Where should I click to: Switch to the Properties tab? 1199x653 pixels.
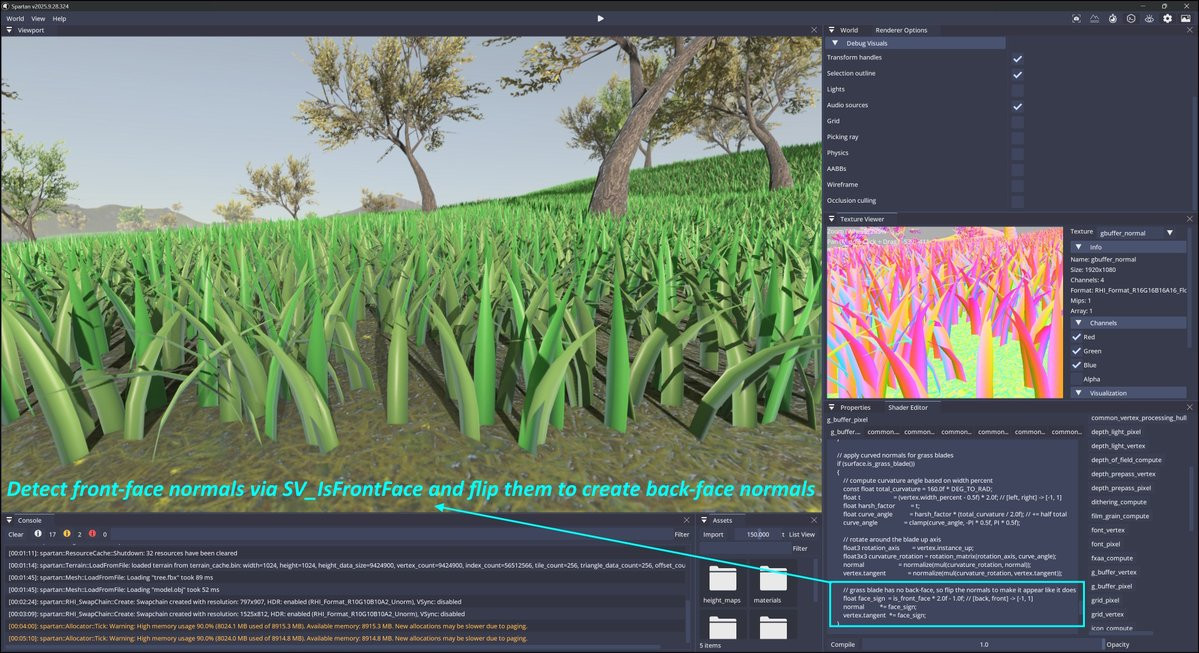(x=855, y=408)
